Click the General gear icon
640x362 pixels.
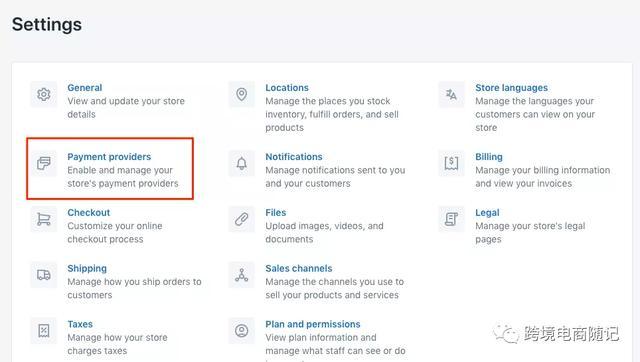click(44, 94)
